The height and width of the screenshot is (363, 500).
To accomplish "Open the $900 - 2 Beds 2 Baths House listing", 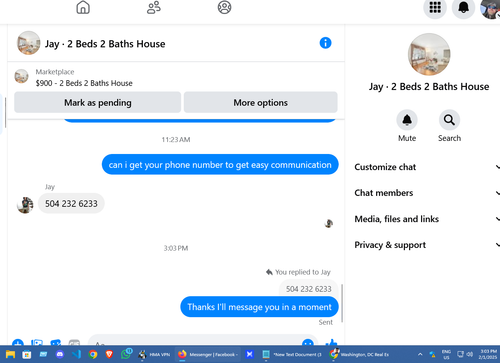I will coord(84,83).
